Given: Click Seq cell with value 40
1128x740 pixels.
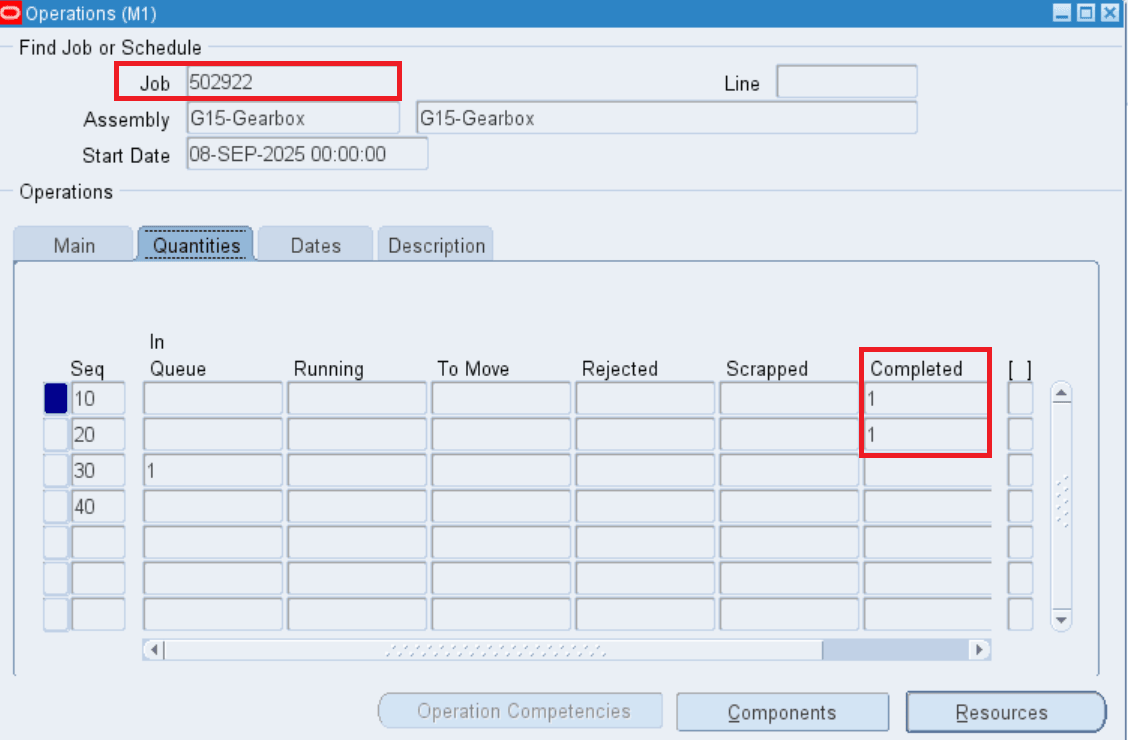Looking at the screenshot, I should coord(98,506).
